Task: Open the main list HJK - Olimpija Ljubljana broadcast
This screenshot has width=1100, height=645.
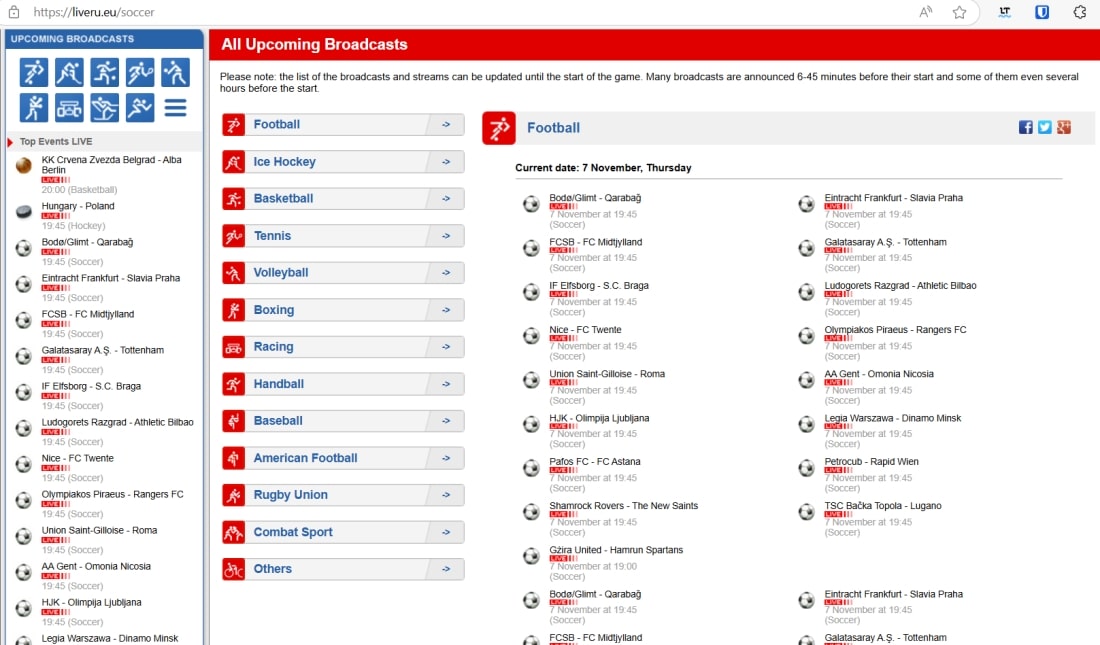Action: tap(599, 418)
